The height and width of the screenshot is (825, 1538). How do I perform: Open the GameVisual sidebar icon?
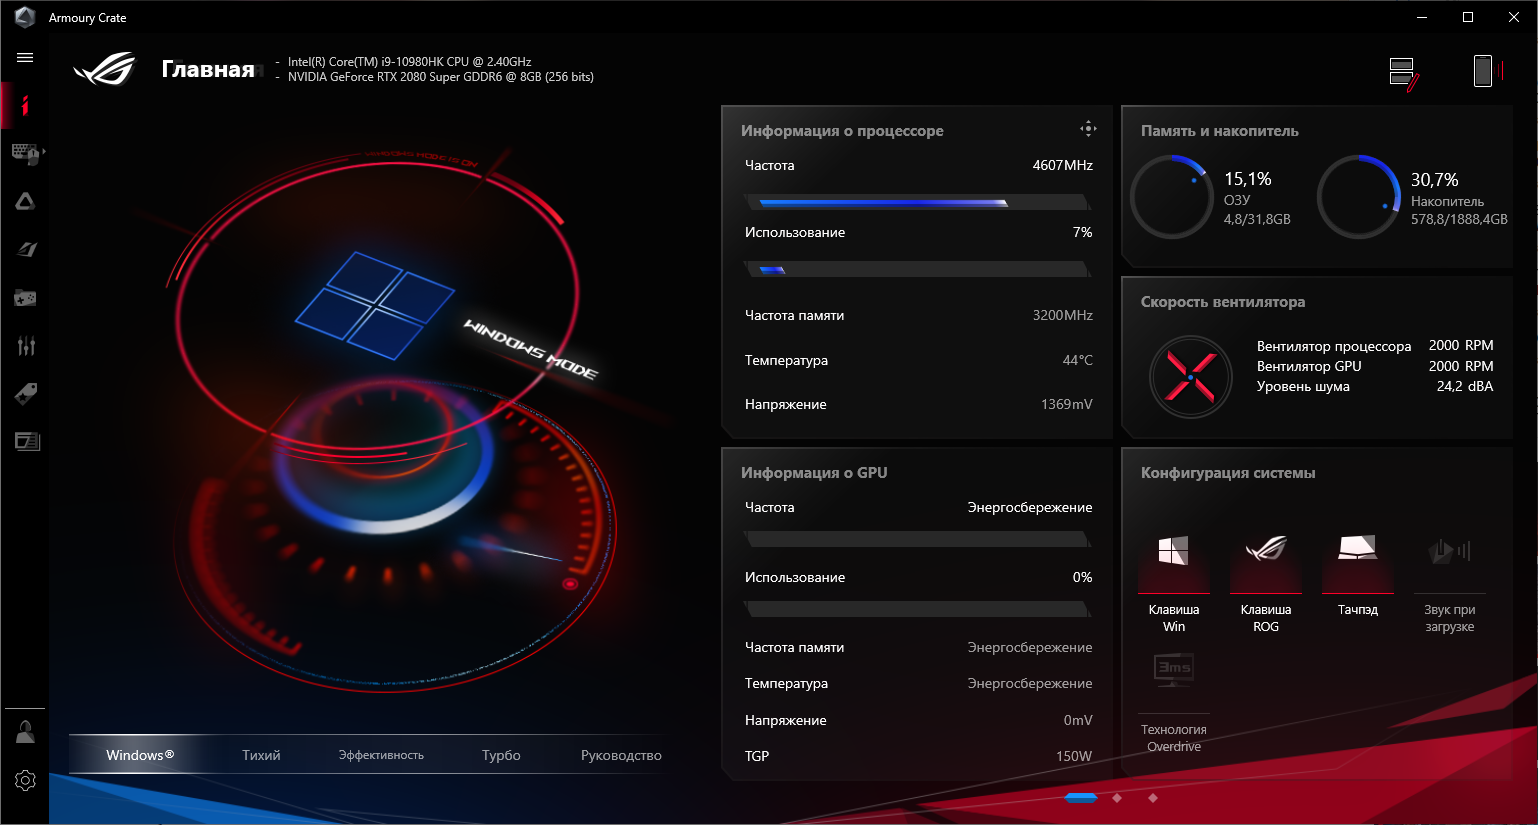[x=26, y=249]
